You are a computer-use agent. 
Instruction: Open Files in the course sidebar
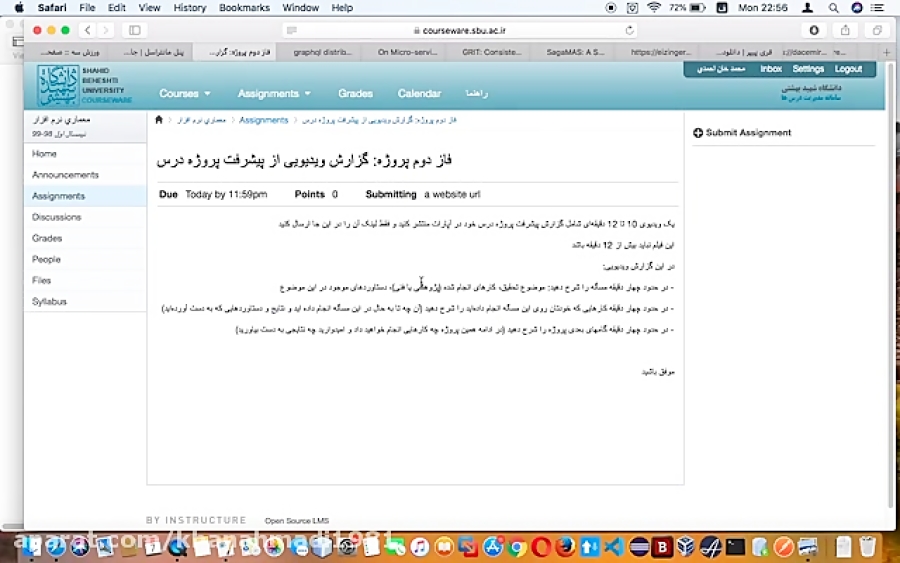[x=86, y=280]
